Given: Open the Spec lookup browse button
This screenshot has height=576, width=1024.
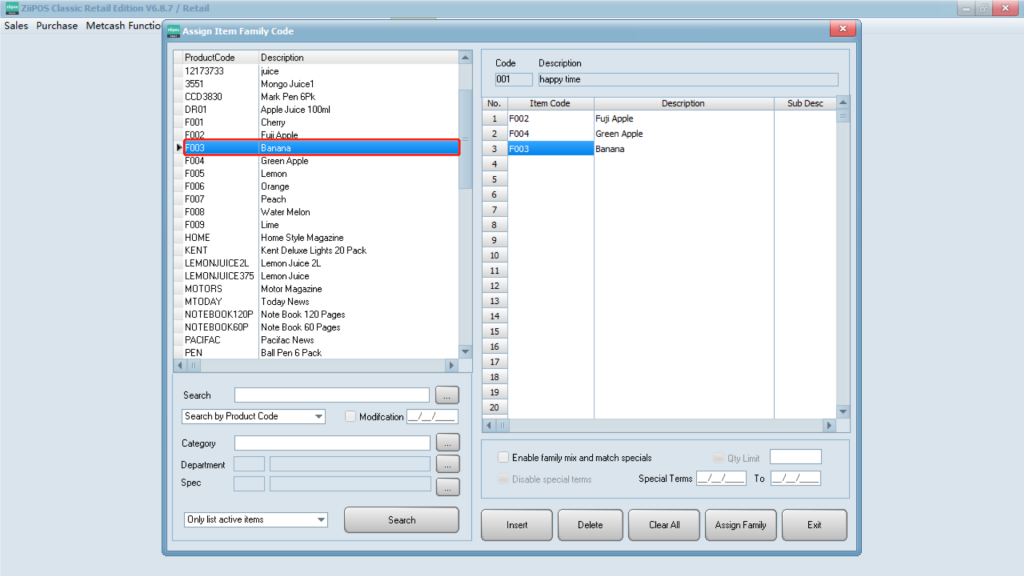Looking at the screenshot, I should [447, 487].
